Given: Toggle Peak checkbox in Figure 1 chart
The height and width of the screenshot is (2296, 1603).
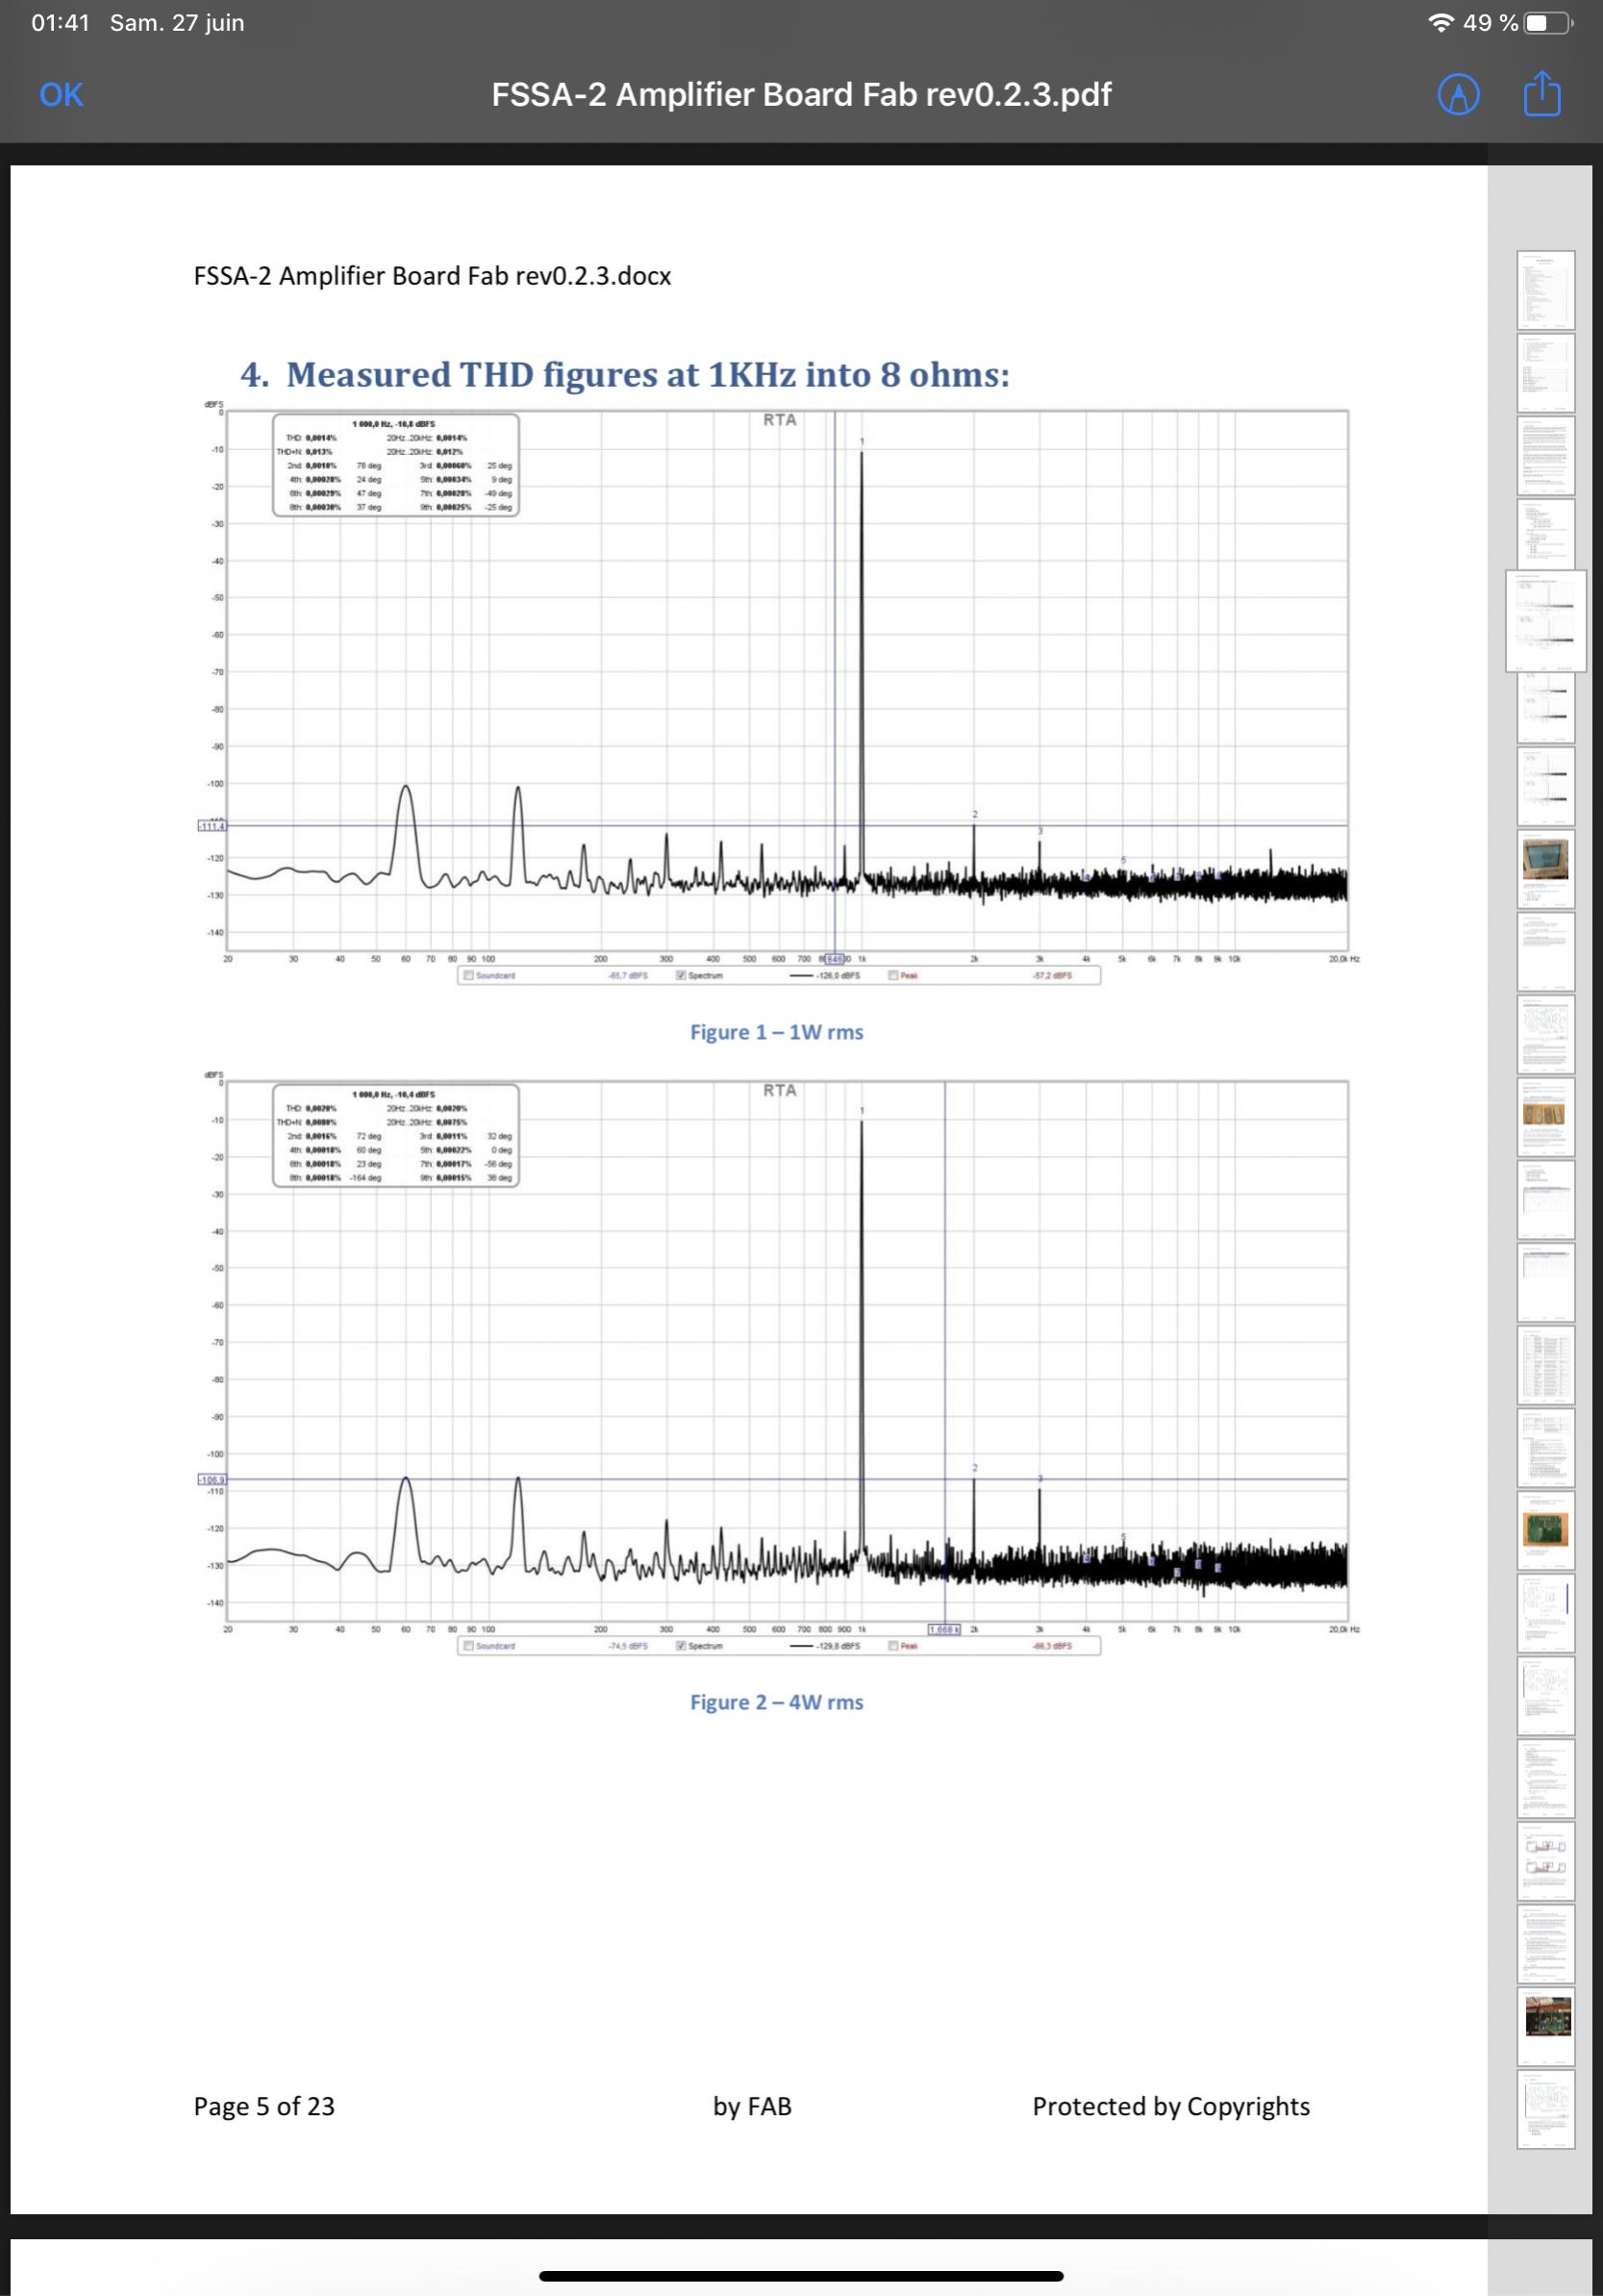Looking at the screenshot, I should point(893,975).
